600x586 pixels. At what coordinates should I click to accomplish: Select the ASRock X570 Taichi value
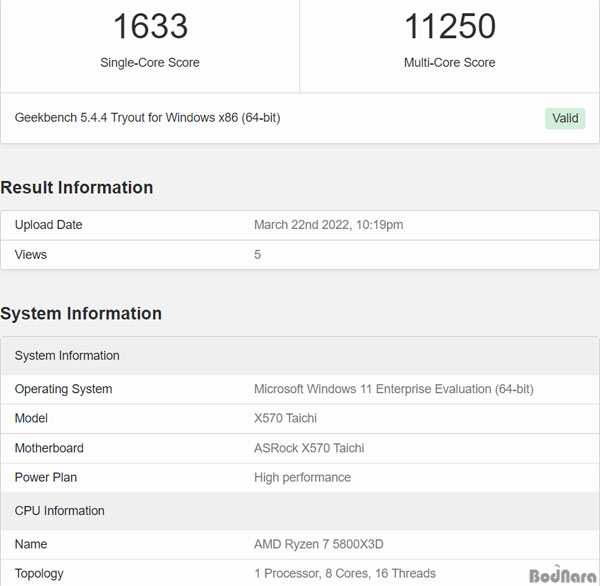coord(309,448)
